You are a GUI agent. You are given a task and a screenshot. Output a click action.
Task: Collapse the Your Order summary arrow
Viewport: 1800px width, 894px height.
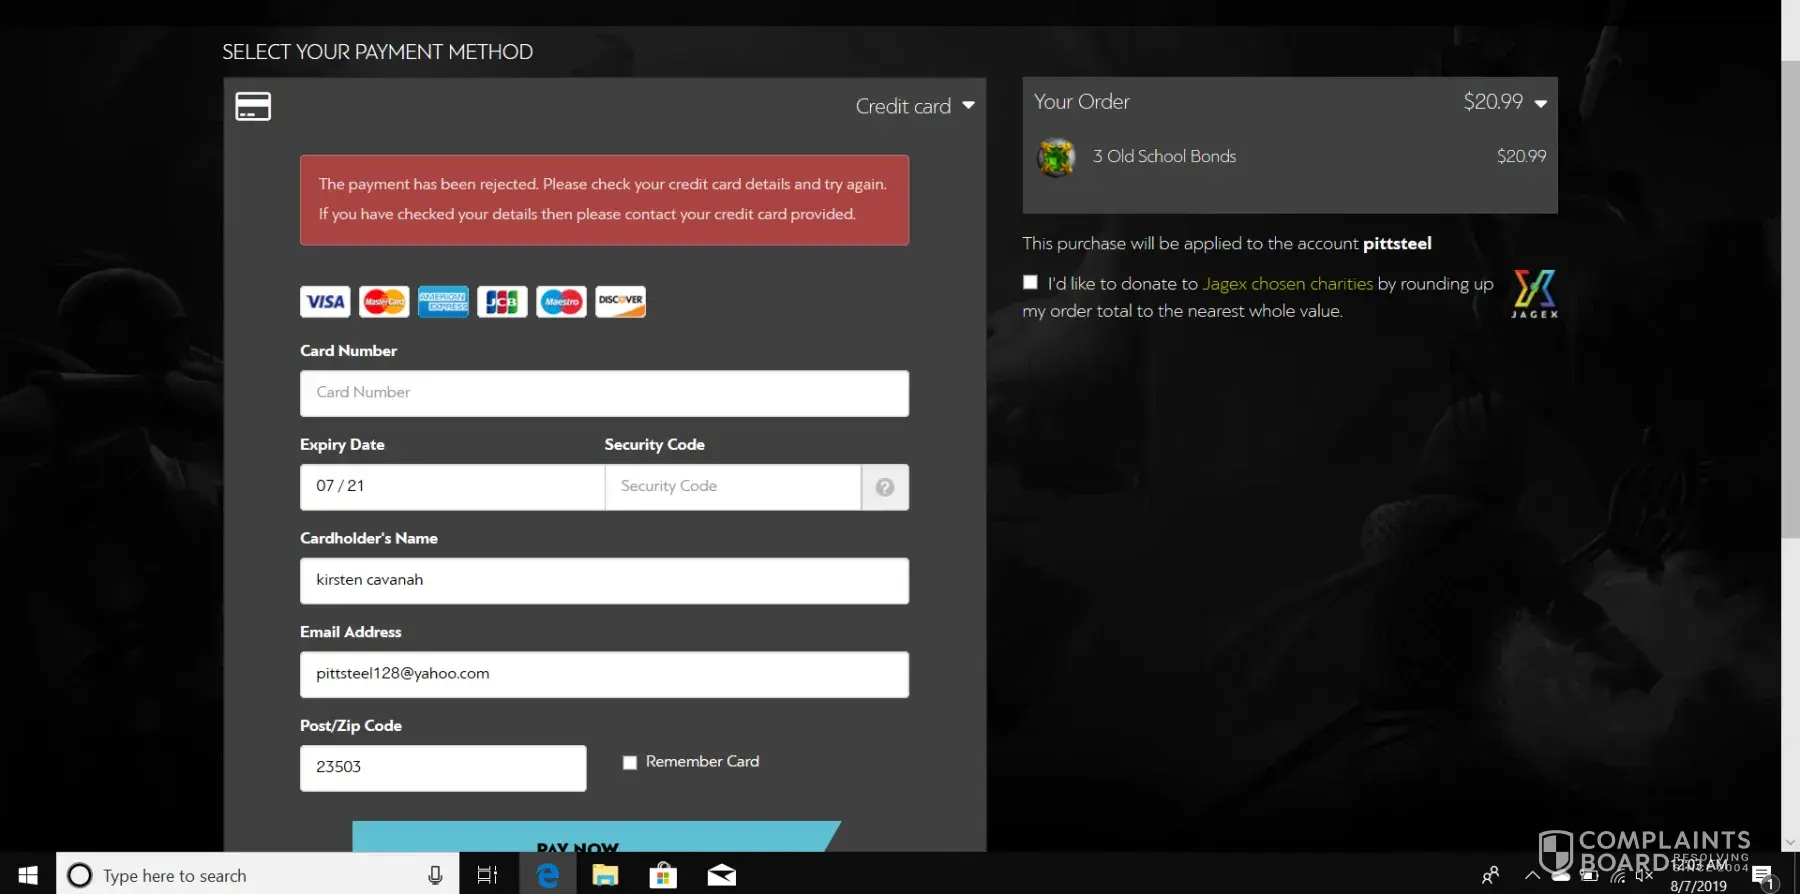coord(1540,103)
